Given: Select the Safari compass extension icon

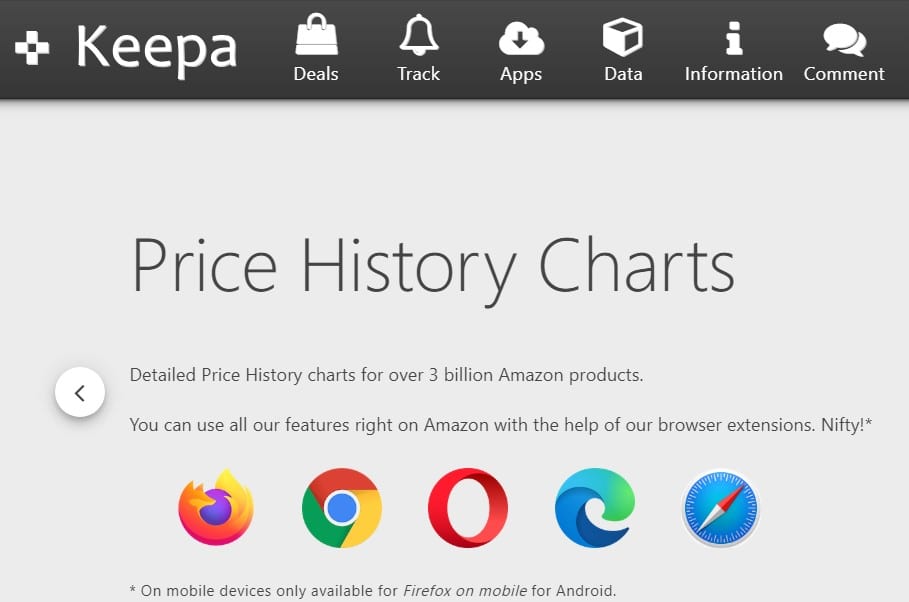Looking at the screenshot, I should click(721, 507).
